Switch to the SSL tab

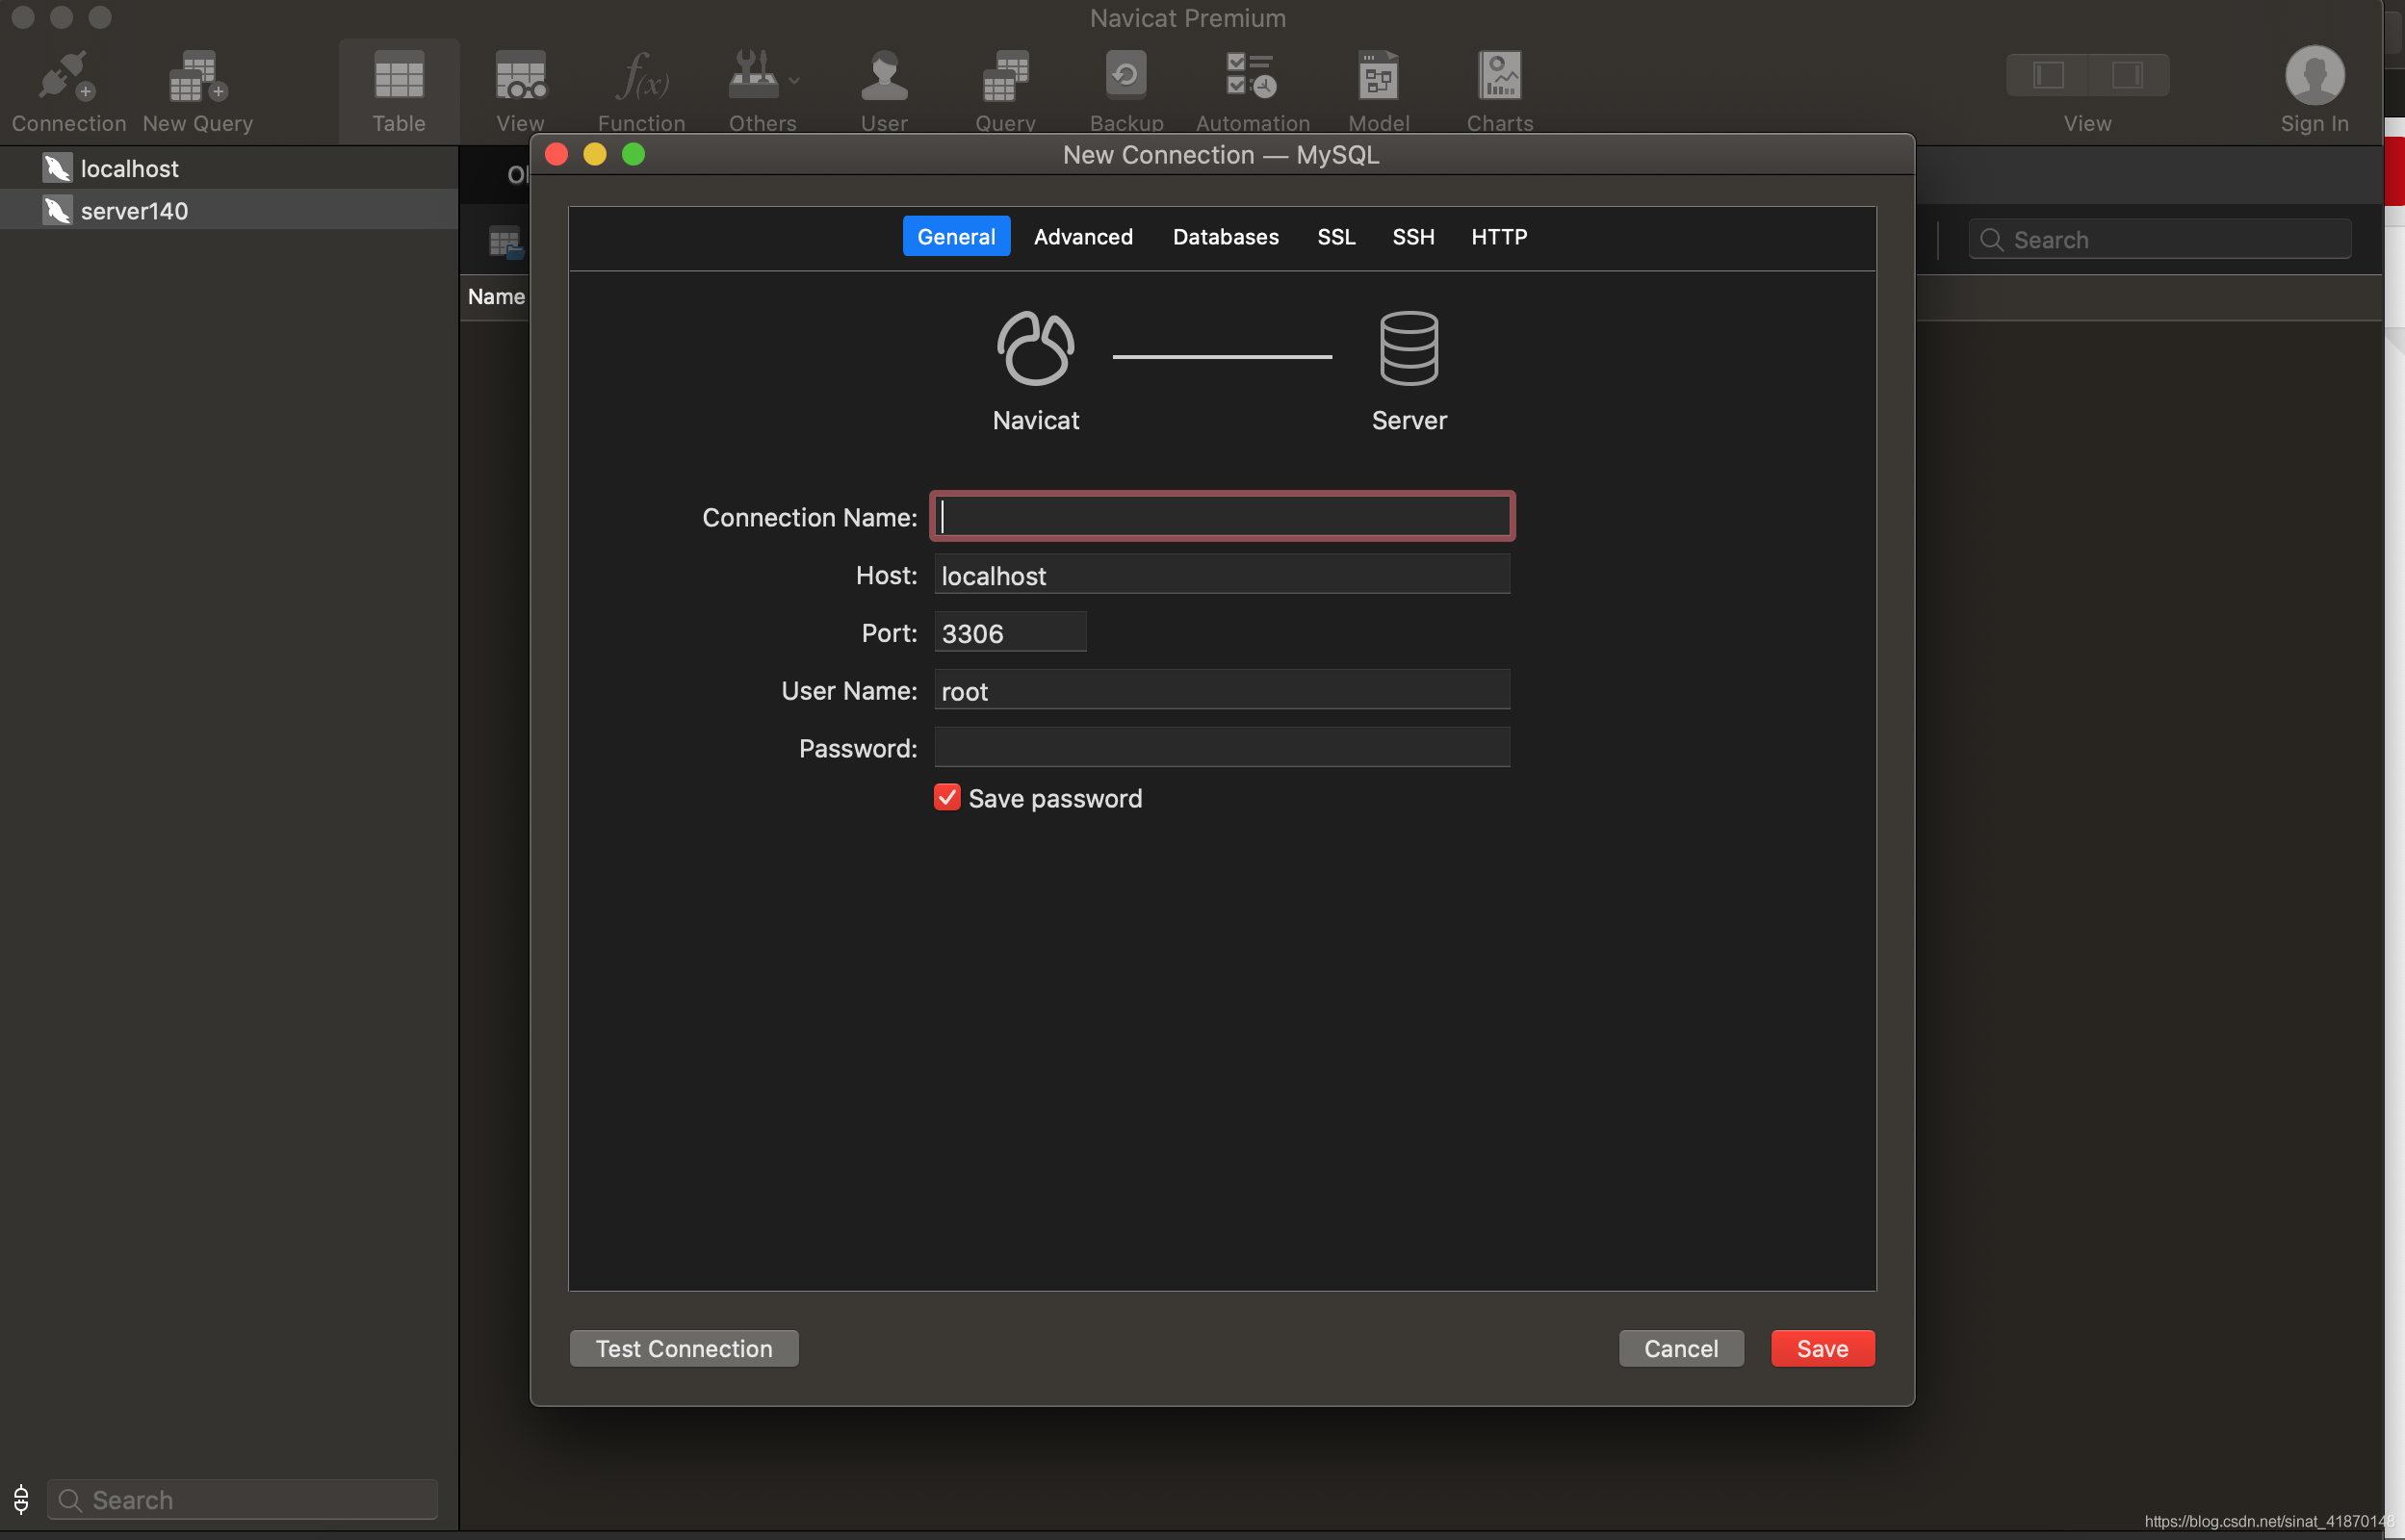(1336, 236)
